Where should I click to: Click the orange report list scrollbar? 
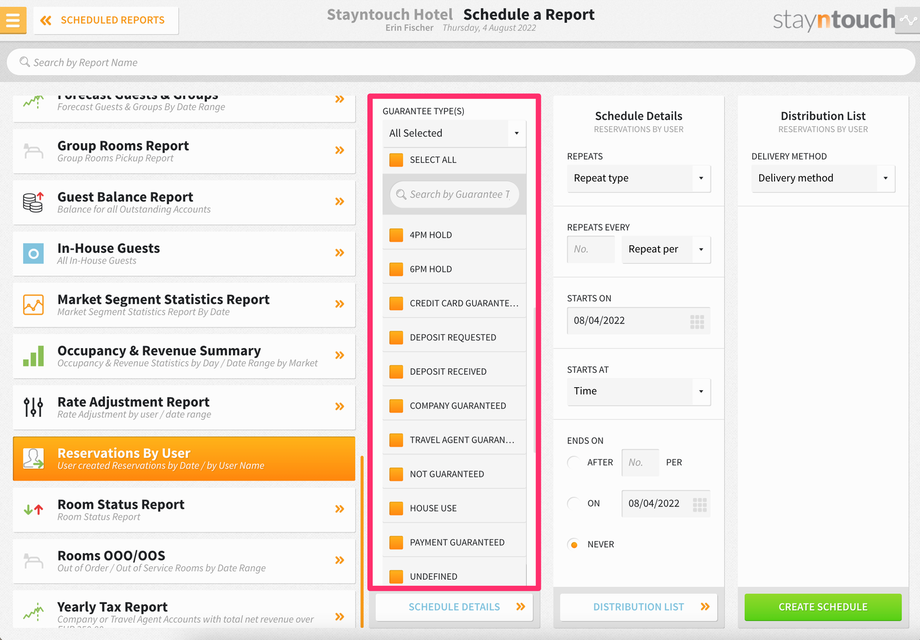click(x=362, y=541)
